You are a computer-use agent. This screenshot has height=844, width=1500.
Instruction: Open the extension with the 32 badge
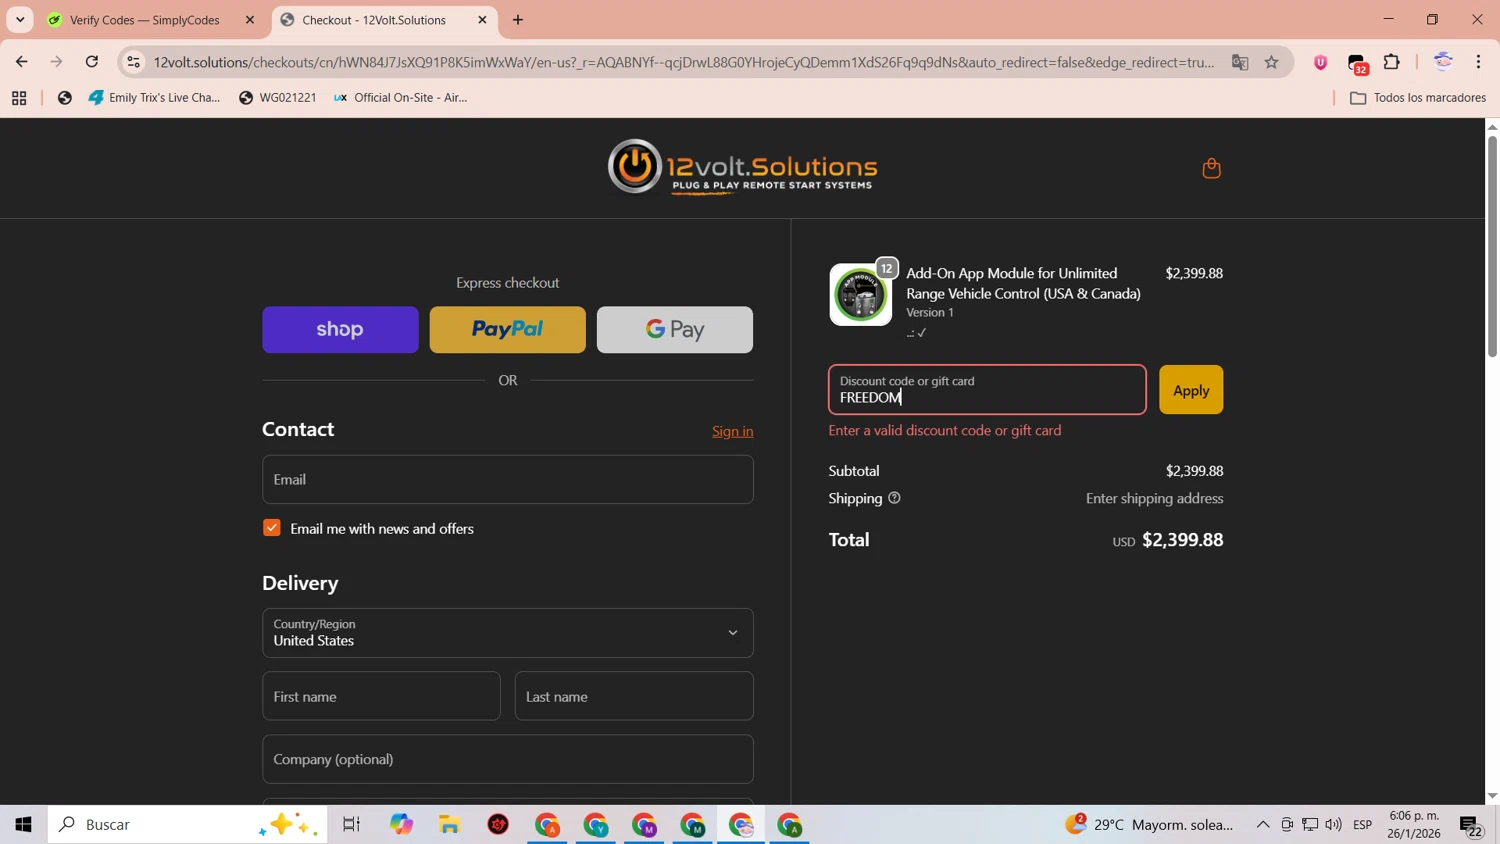[1357, 64]
